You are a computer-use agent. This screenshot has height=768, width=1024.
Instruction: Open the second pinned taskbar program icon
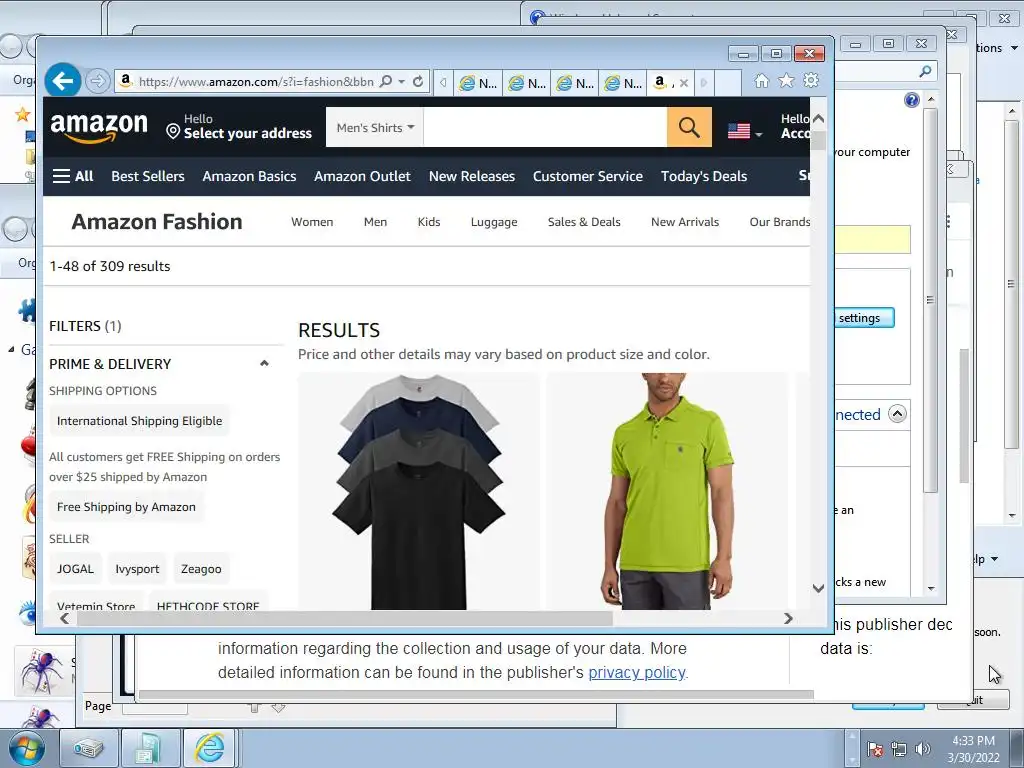click(149, 748)
